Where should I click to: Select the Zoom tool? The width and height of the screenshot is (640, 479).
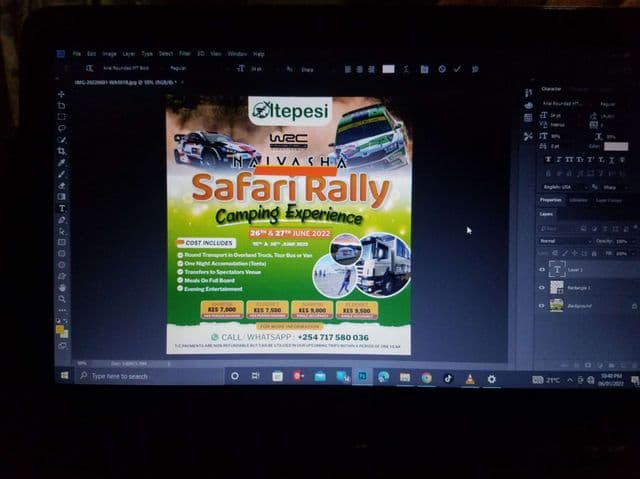[x=62, y=299]
